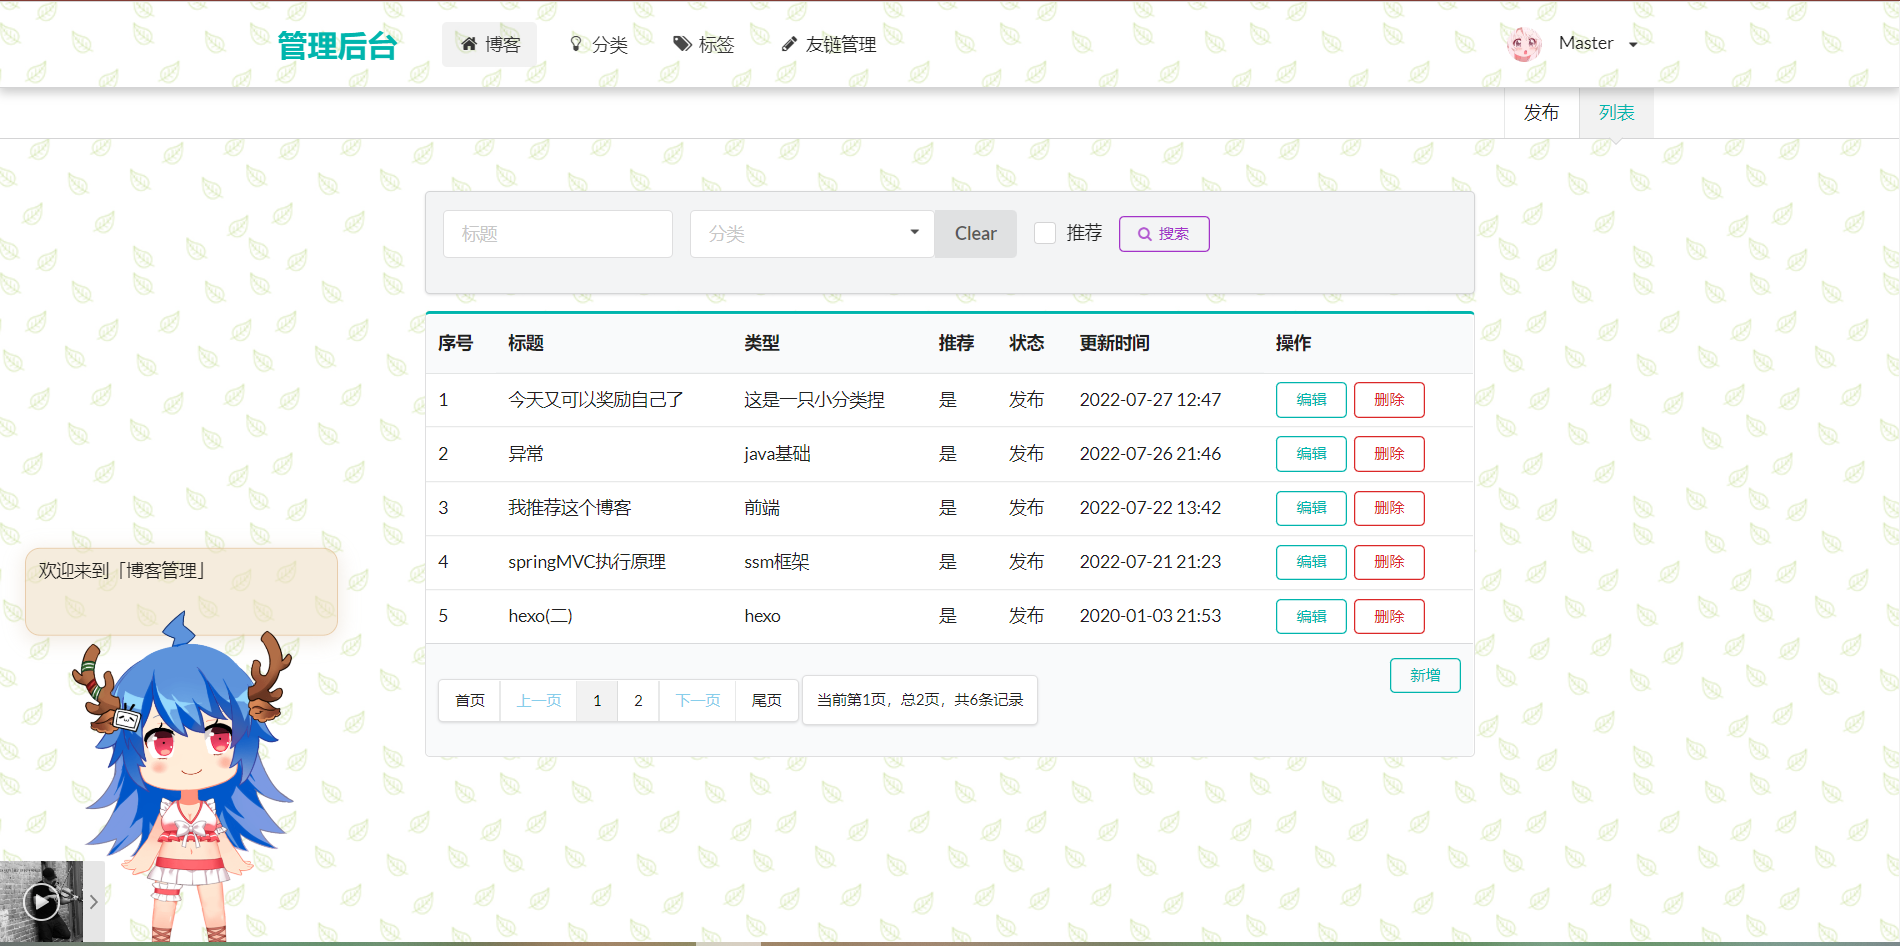Click 上一页 in pagination

click(539, 700)
